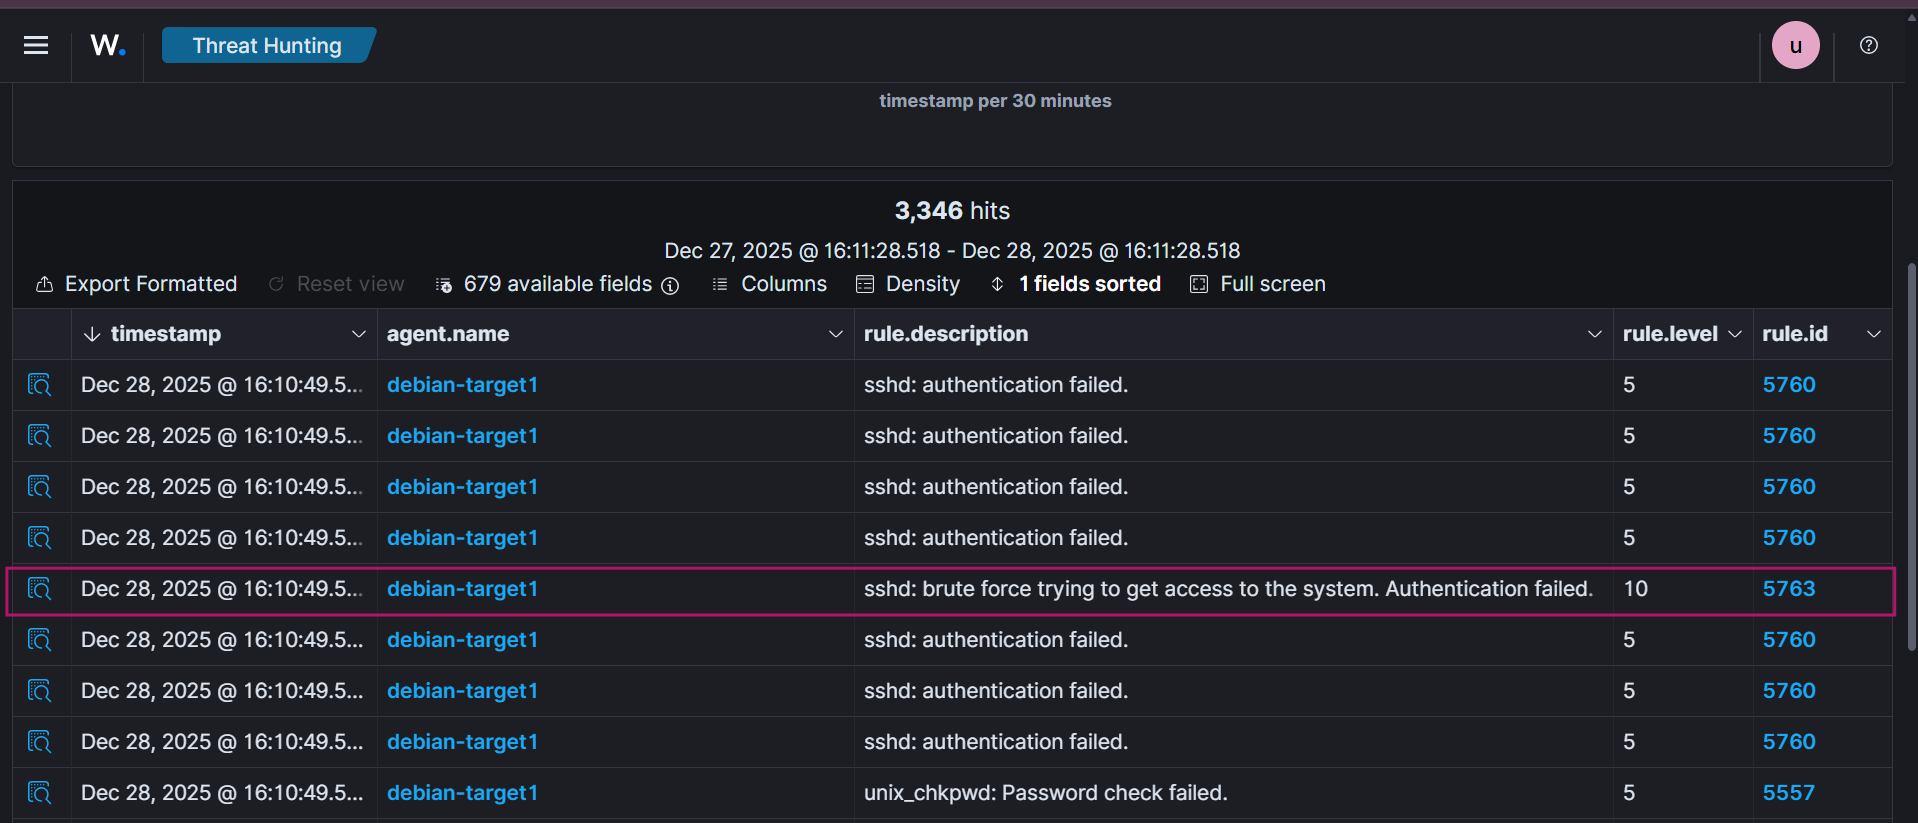Screen dimensions: 1918x823
Task: Expand rule.description column options chevron
Action: 1594,334
